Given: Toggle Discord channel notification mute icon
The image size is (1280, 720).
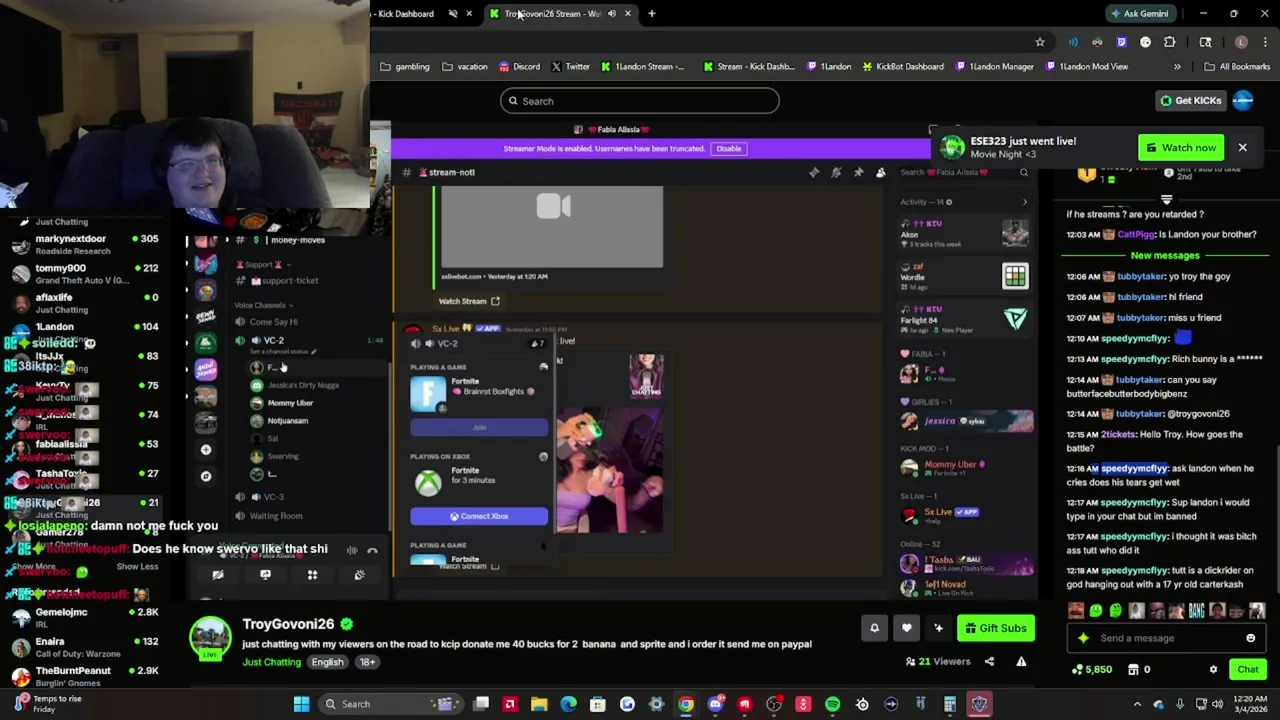Looking at the screenshot, I should click(836, 172).
